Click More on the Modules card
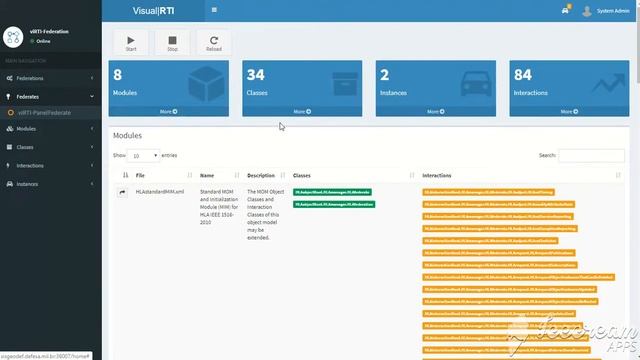Image resolution: width=640 pixels, height=360 pixels. tap(169, 111)
